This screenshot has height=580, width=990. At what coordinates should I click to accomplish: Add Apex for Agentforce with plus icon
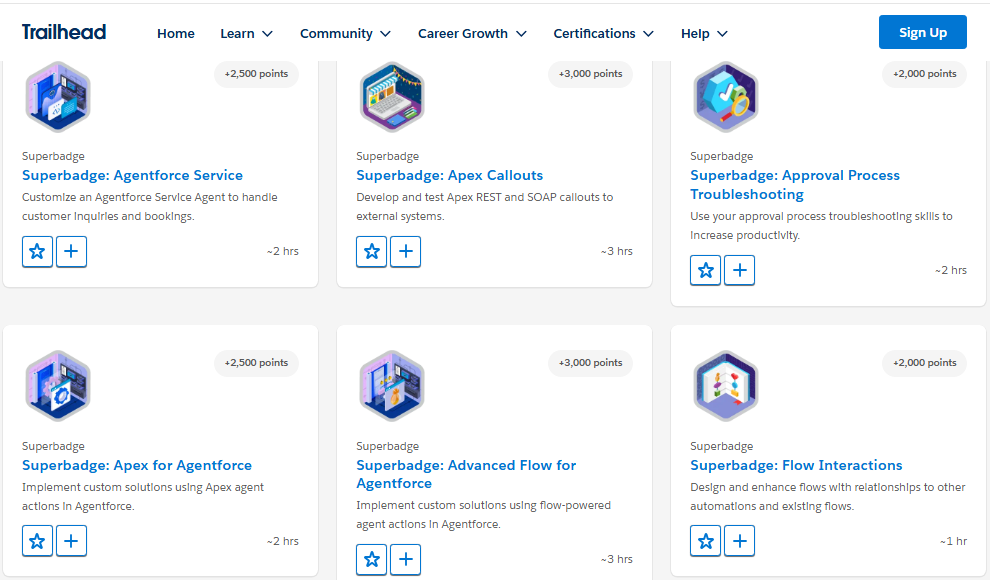click(x=71, y=541)
